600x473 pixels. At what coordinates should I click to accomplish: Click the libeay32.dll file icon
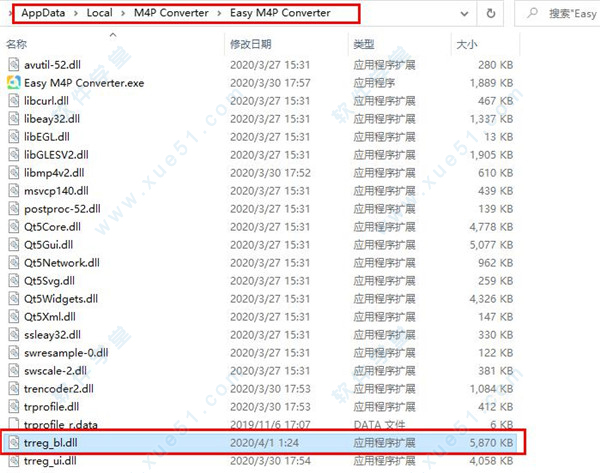click(x=14, y=118)
